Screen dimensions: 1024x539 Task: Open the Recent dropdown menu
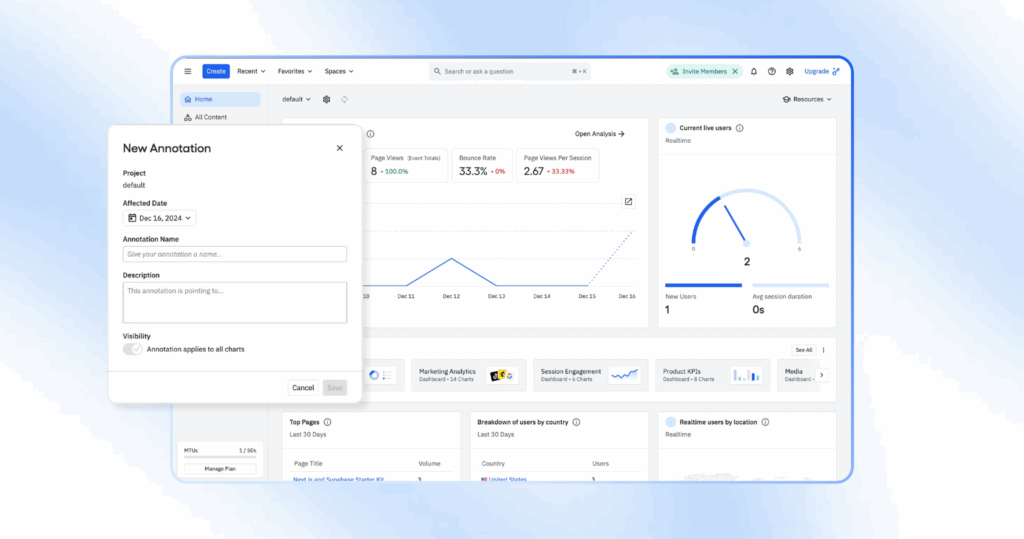point(251,71)
